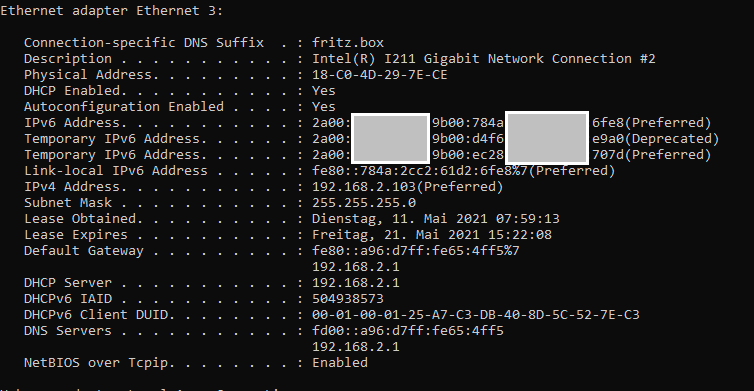Click the physical address 18-C0-4D-29-7E-CE

coord(379,75)
